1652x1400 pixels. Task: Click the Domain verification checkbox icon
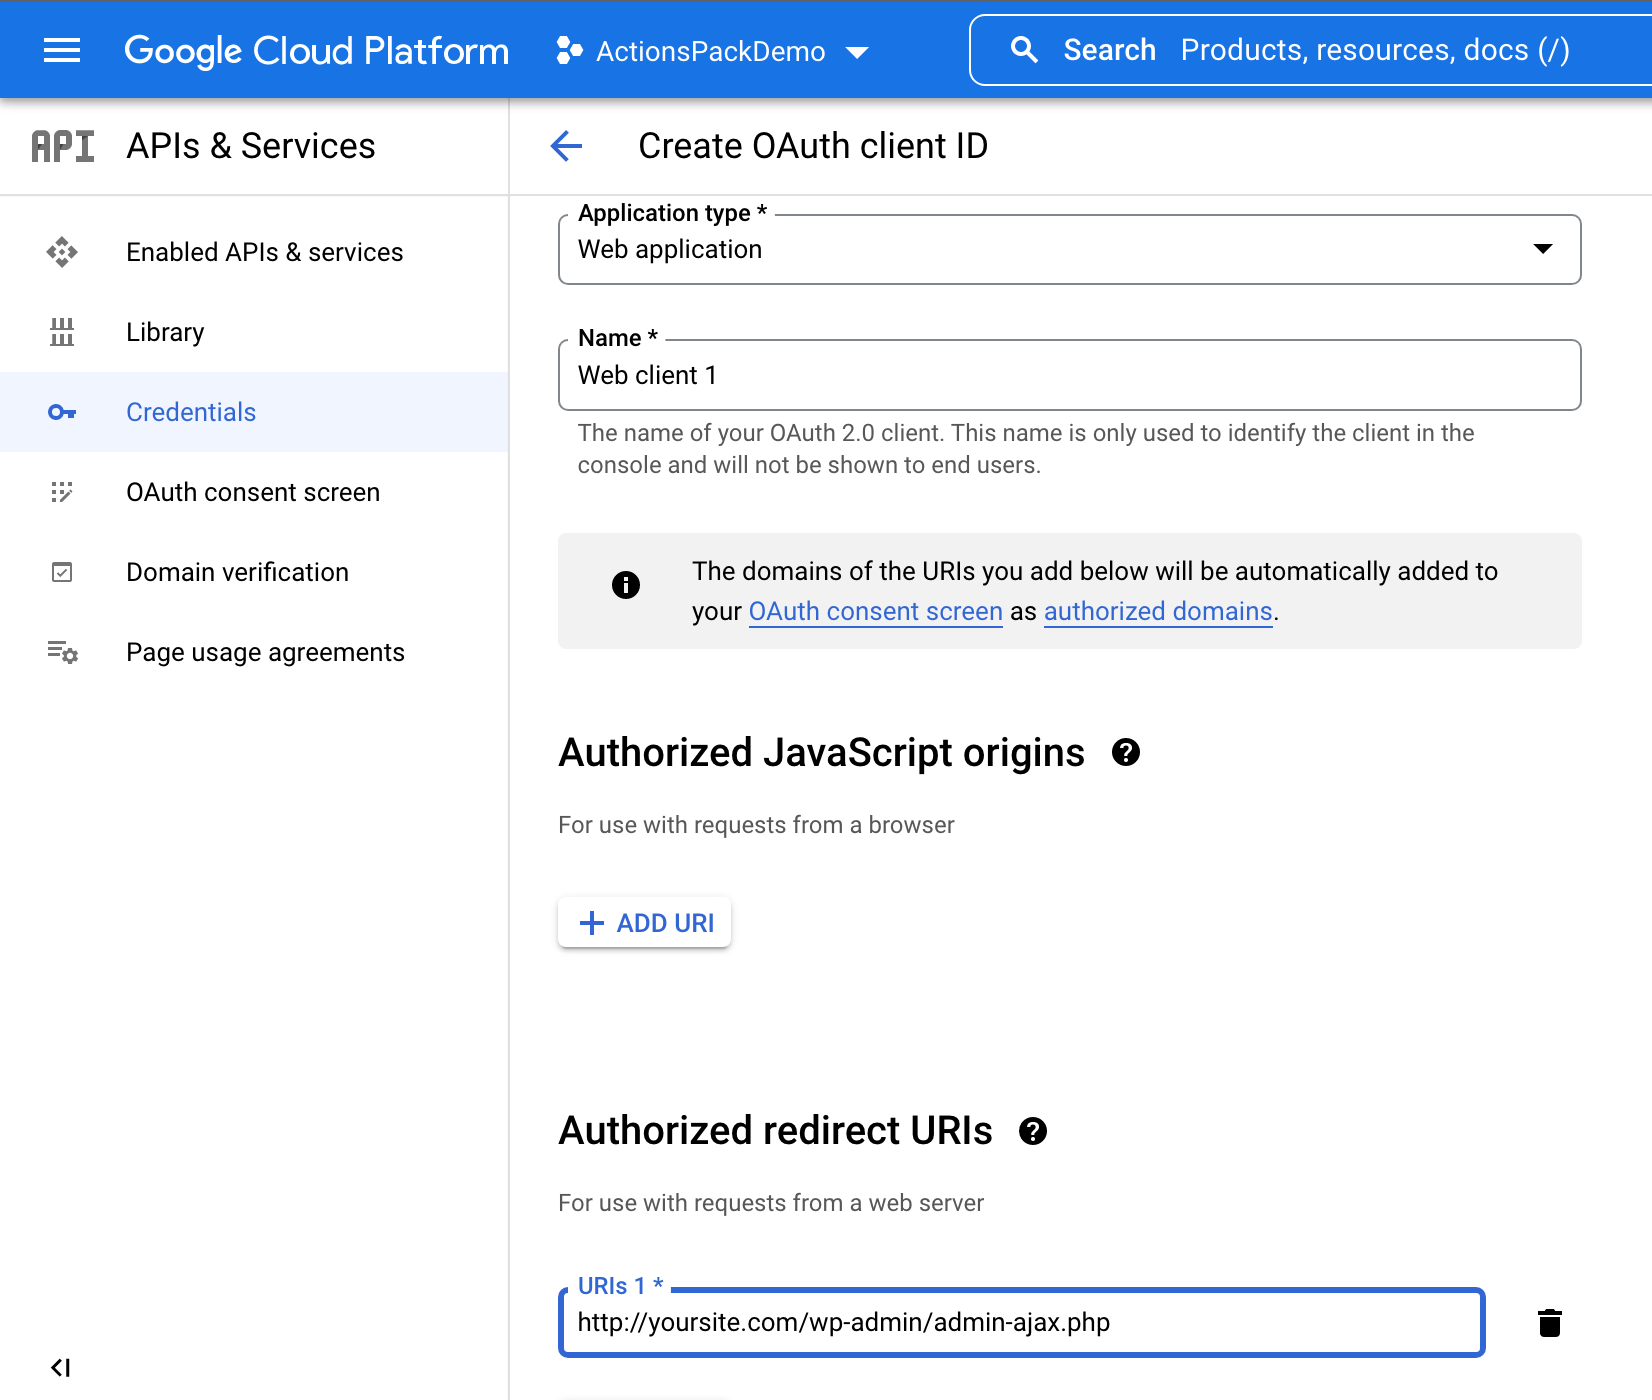tap(62, 572)
